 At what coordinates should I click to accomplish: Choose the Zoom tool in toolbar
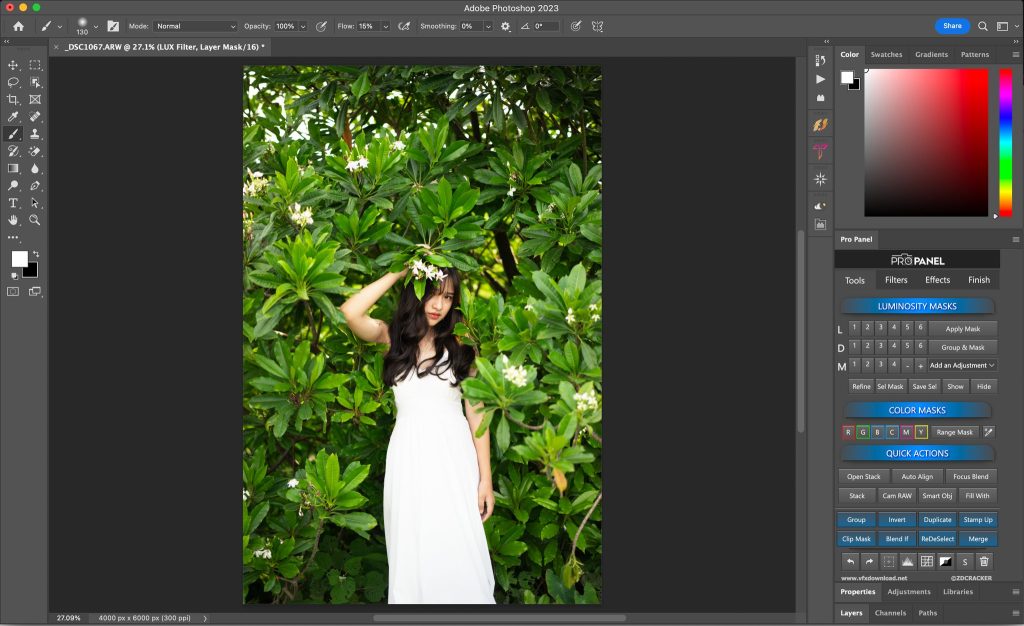pos(35,219)
